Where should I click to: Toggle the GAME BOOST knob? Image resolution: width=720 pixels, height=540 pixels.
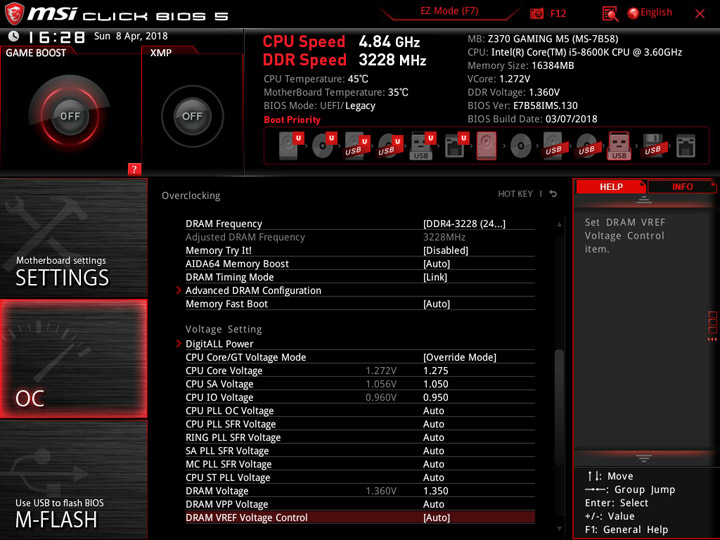pos(70,116)
